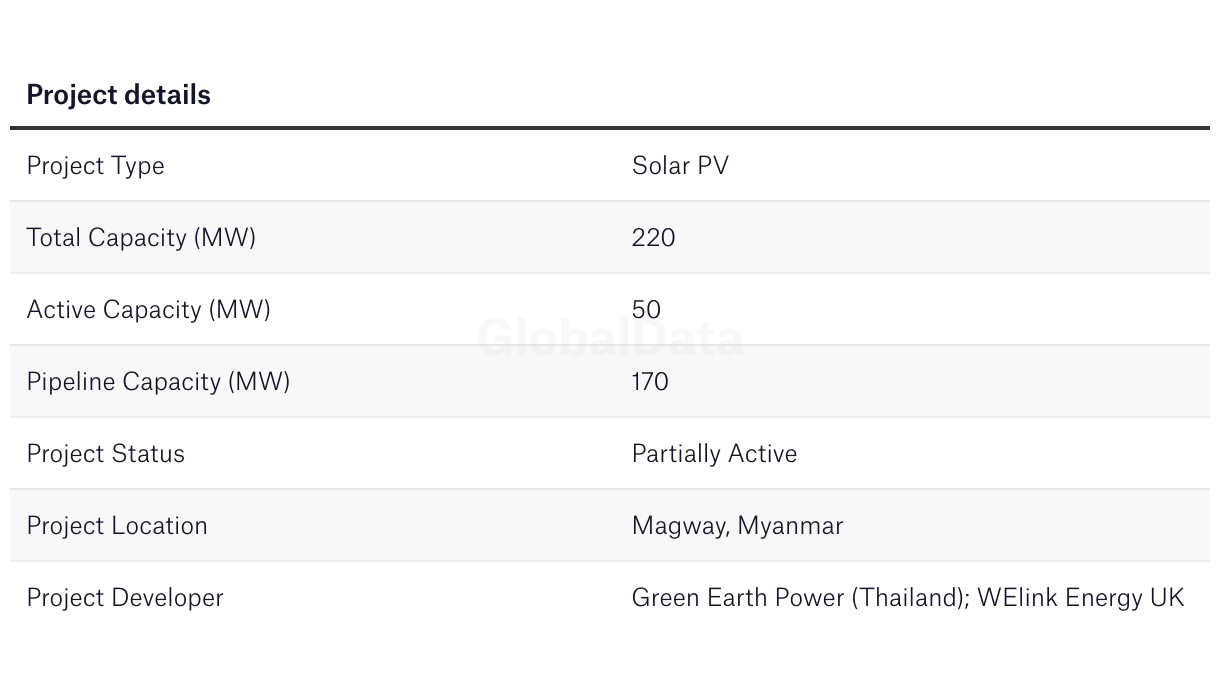Click the faint GlobalData watermark
This screenshot has height=674, width=1220.
pyautogui.click(x=610, y=338)
